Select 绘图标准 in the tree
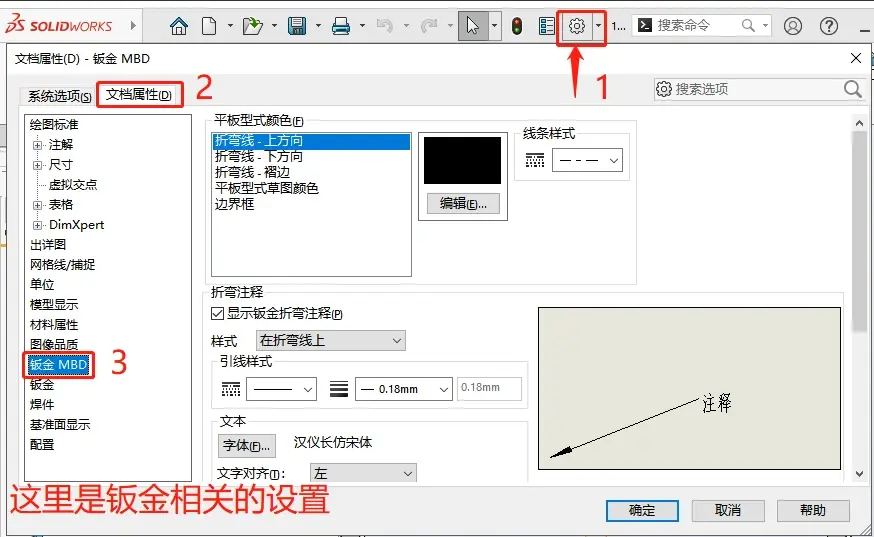 (54, 125)
